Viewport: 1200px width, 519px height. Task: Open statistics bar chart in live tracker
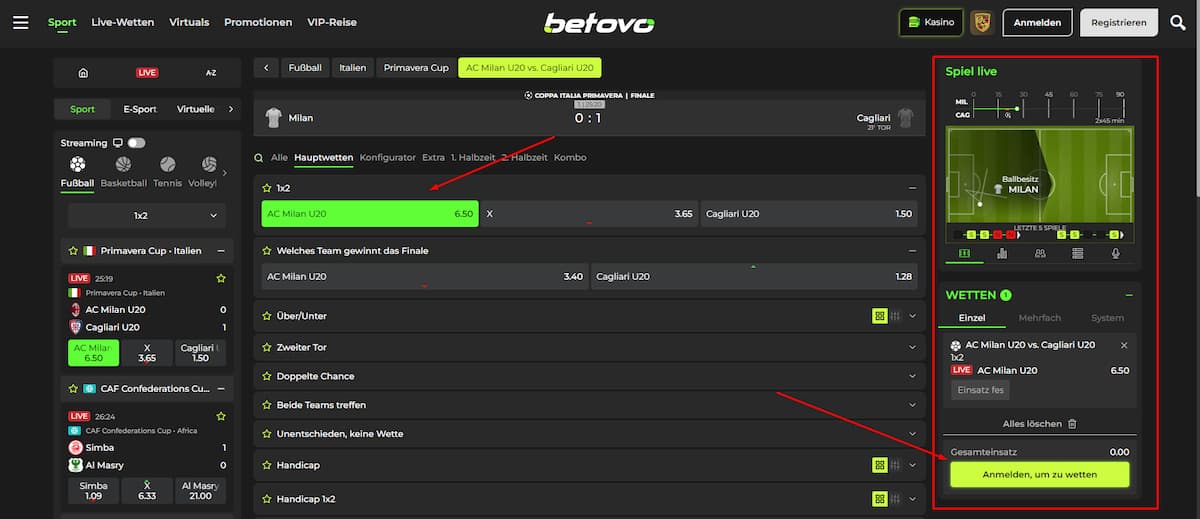pyautogui.click(x=1002, y=254)
